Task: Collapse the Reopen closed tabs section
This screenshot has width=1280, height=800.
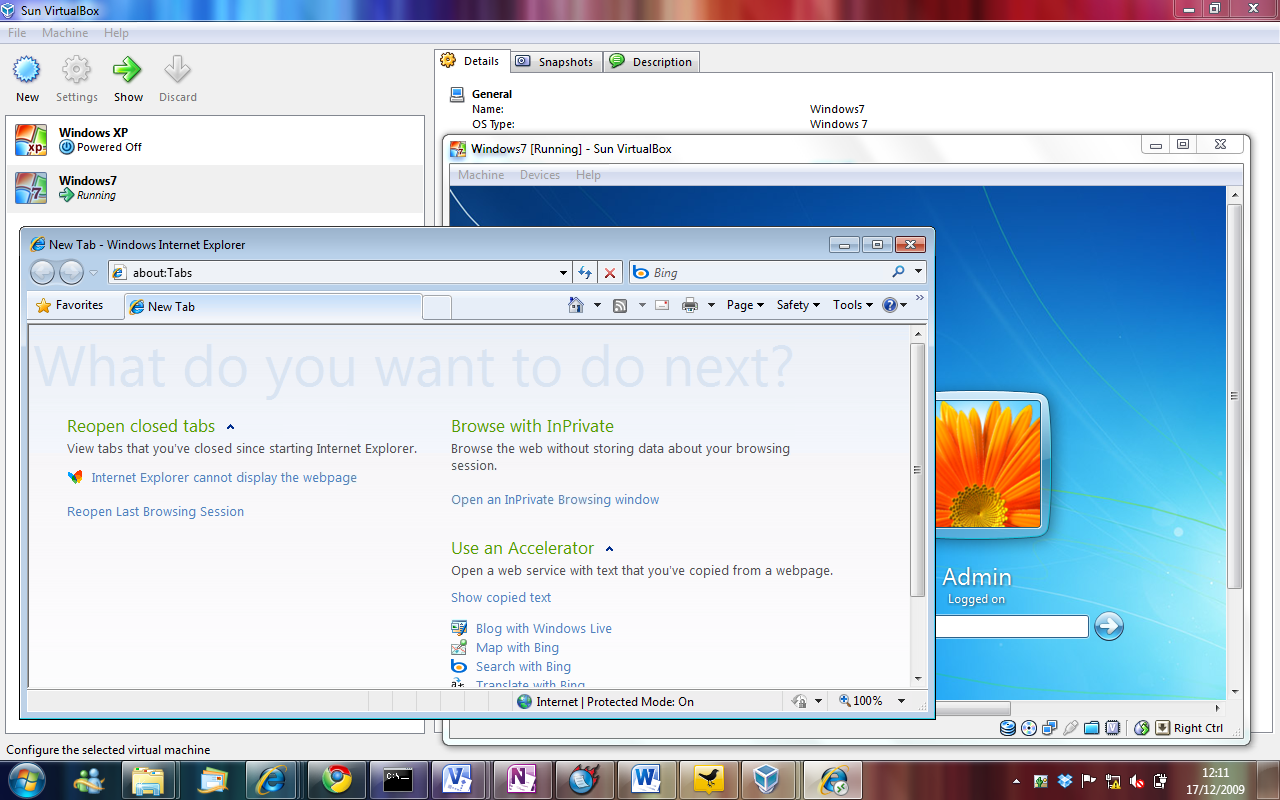Action: [230, 427]
